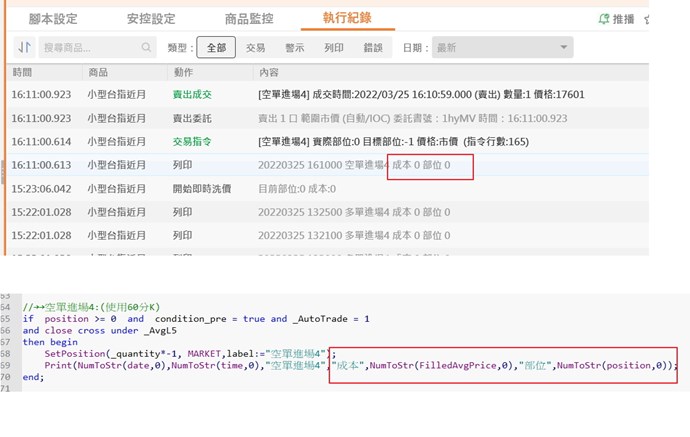690x437 pixels.
Task: Click the 搜尋商品 search input field
Action: tap(88, 47)
